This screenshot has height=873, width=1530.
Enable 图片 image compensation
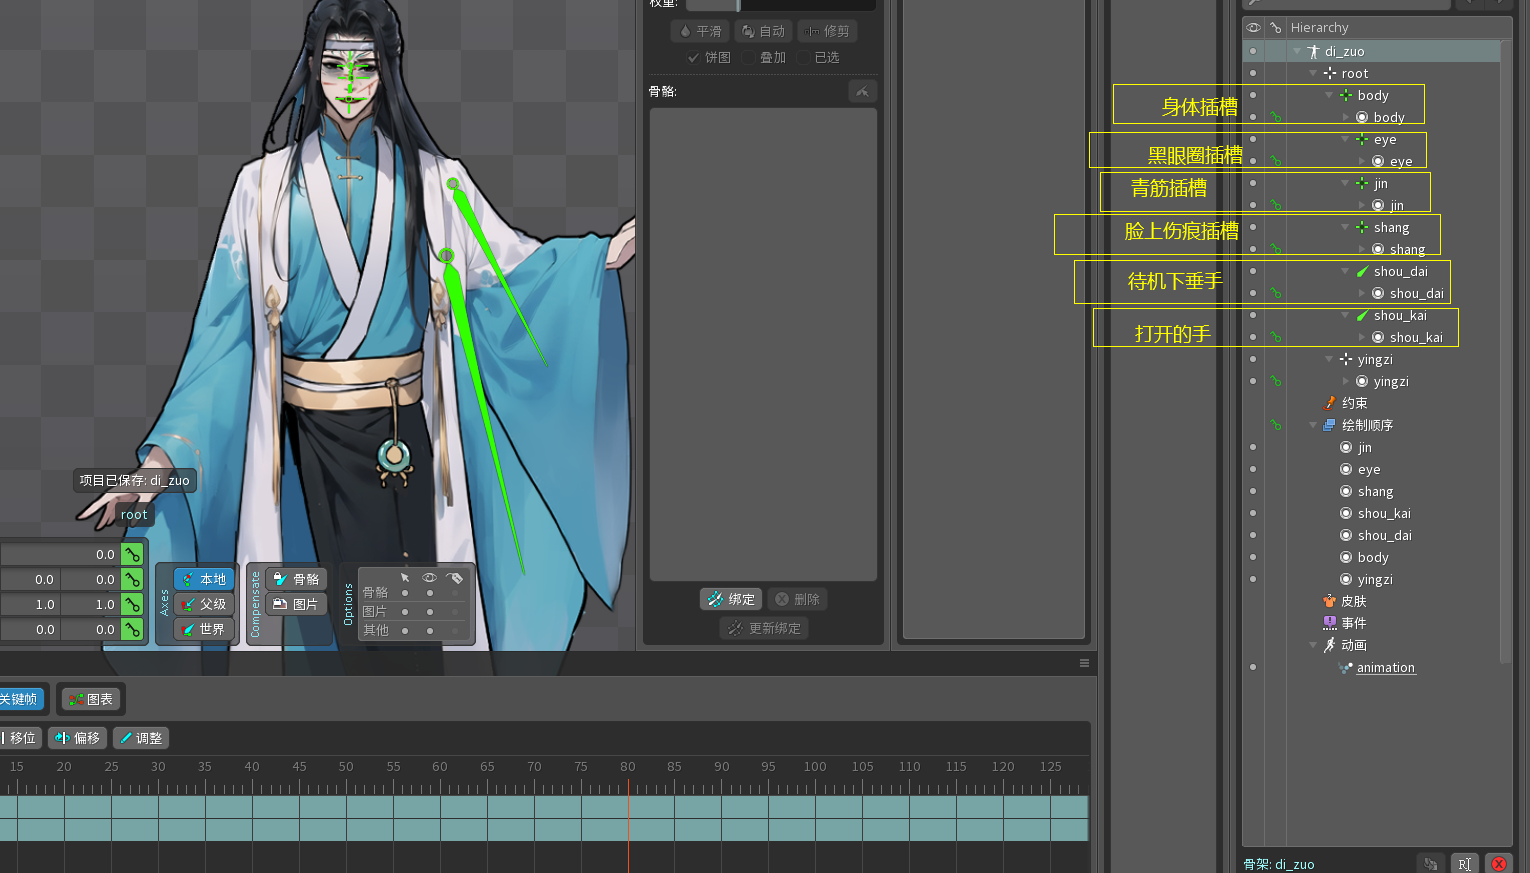(x=297, y=604)
